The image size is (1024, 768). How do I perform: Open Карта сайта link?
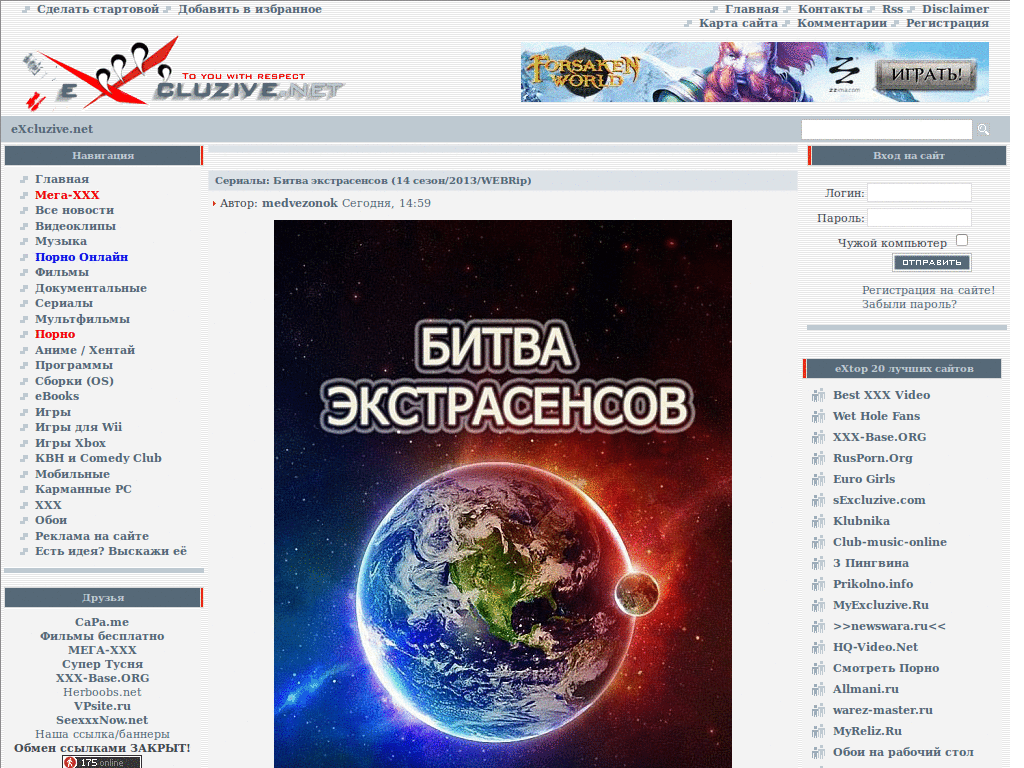coord(738,24)
